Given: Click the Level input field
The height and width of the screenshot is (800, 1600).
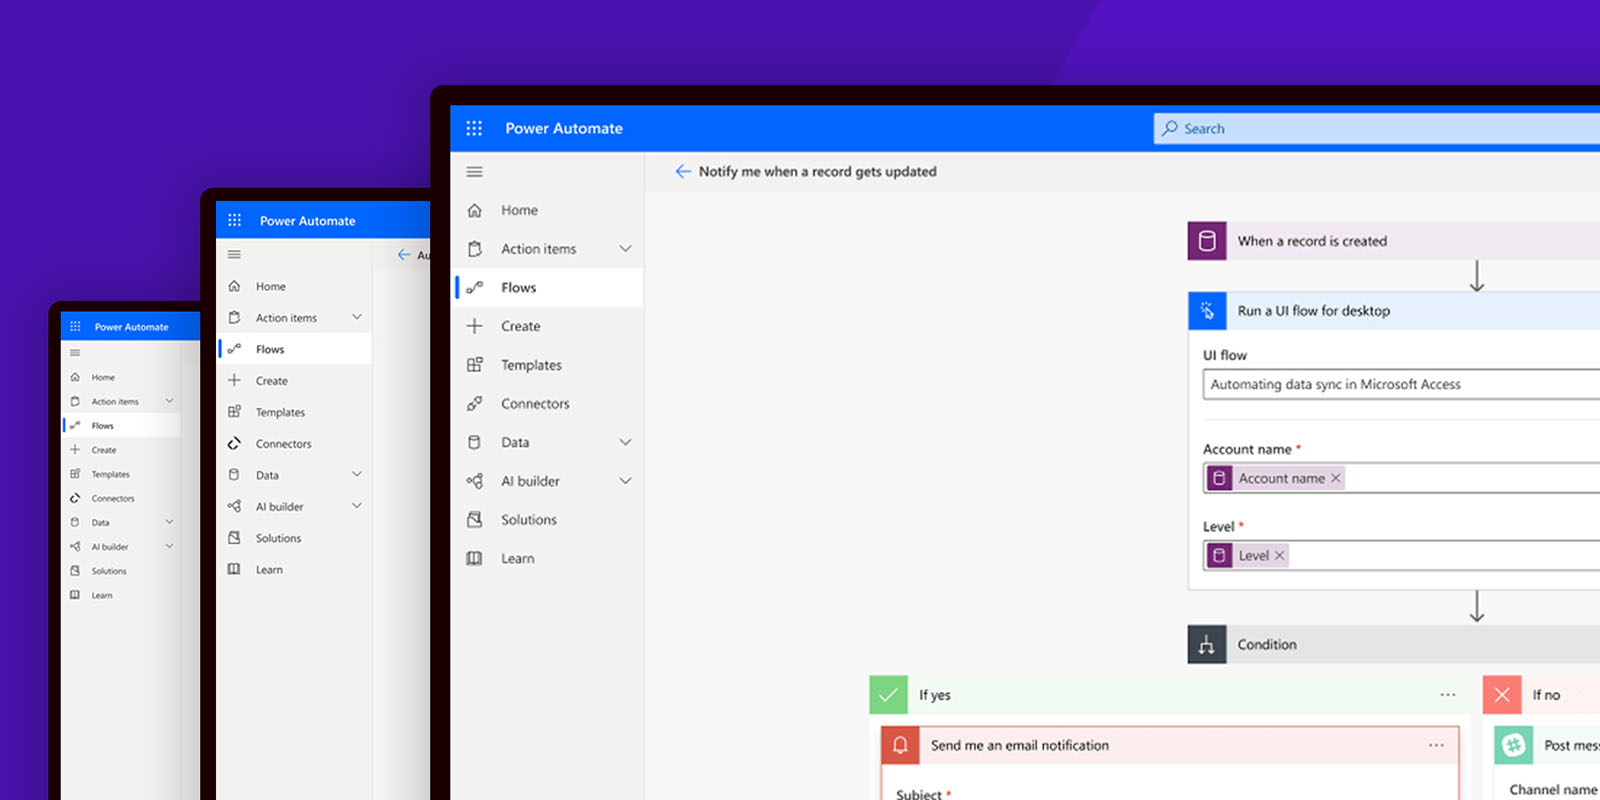Looking at the screenshot, I should pos(1402,556).
